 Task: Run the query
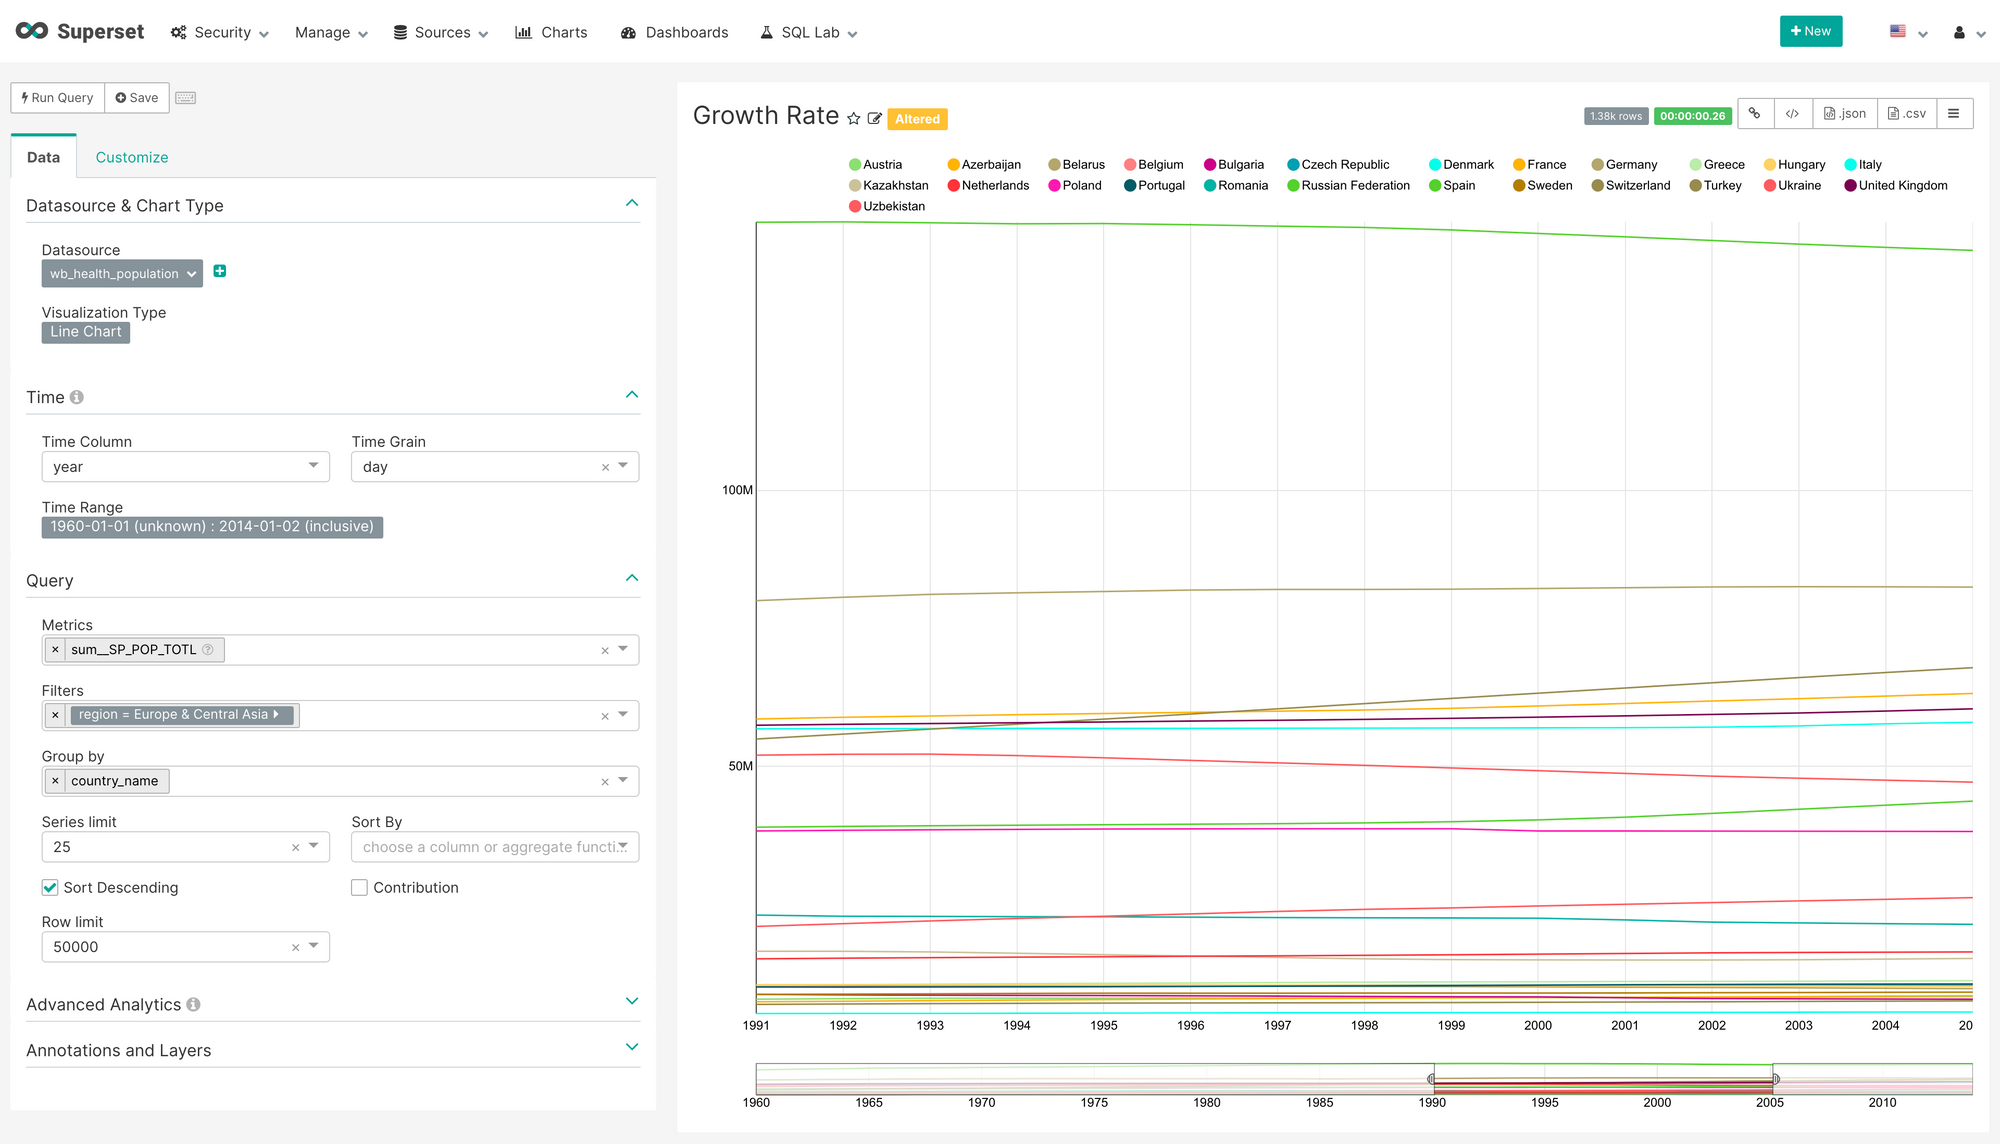[56, 97]
